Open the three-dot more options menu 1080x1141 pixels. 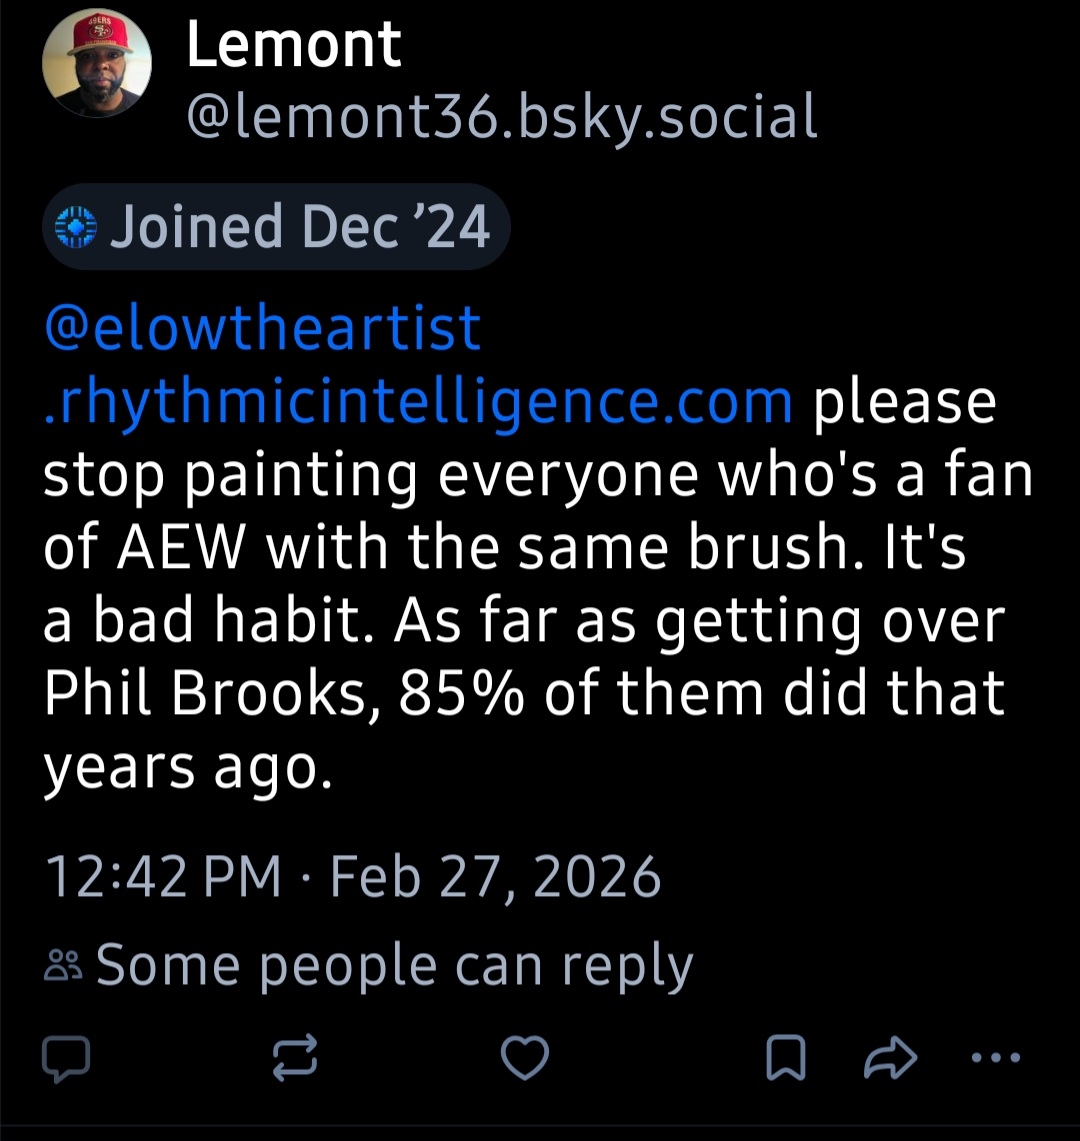click(995, 1058)
